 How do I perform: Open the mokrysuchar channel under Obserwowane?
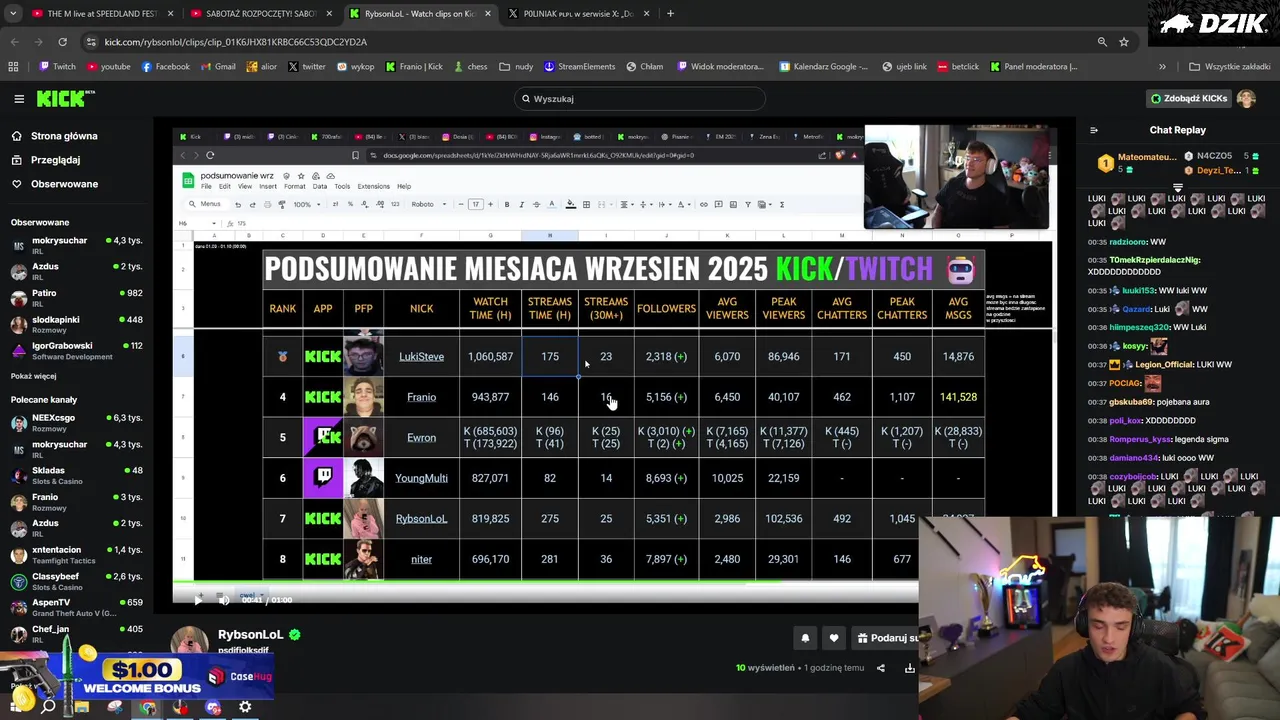[x=77, y=245]
